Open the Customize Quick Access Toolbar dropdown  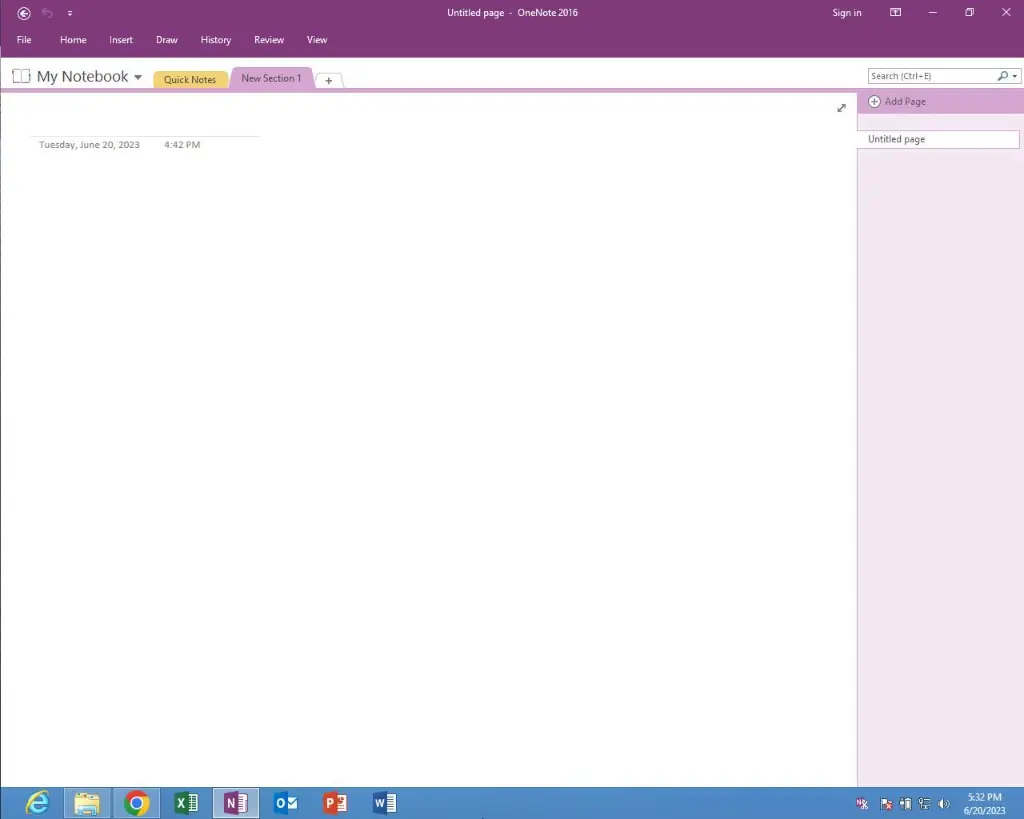coord(70,13)
